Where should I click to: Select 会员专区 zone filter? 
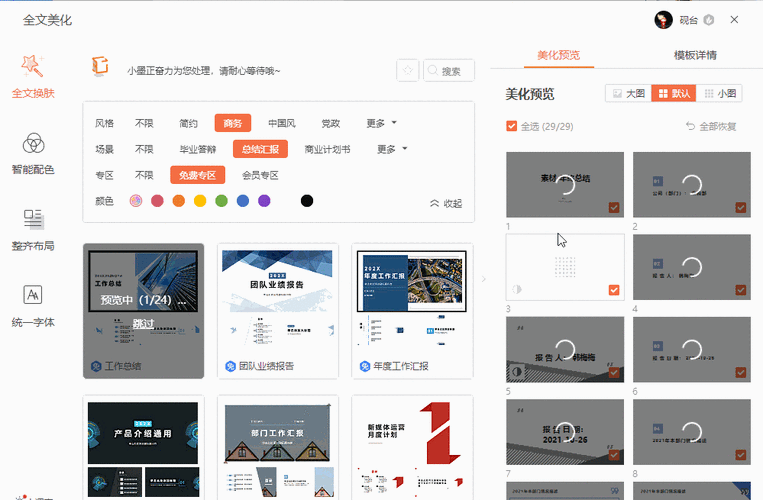(x=260, y=175)
